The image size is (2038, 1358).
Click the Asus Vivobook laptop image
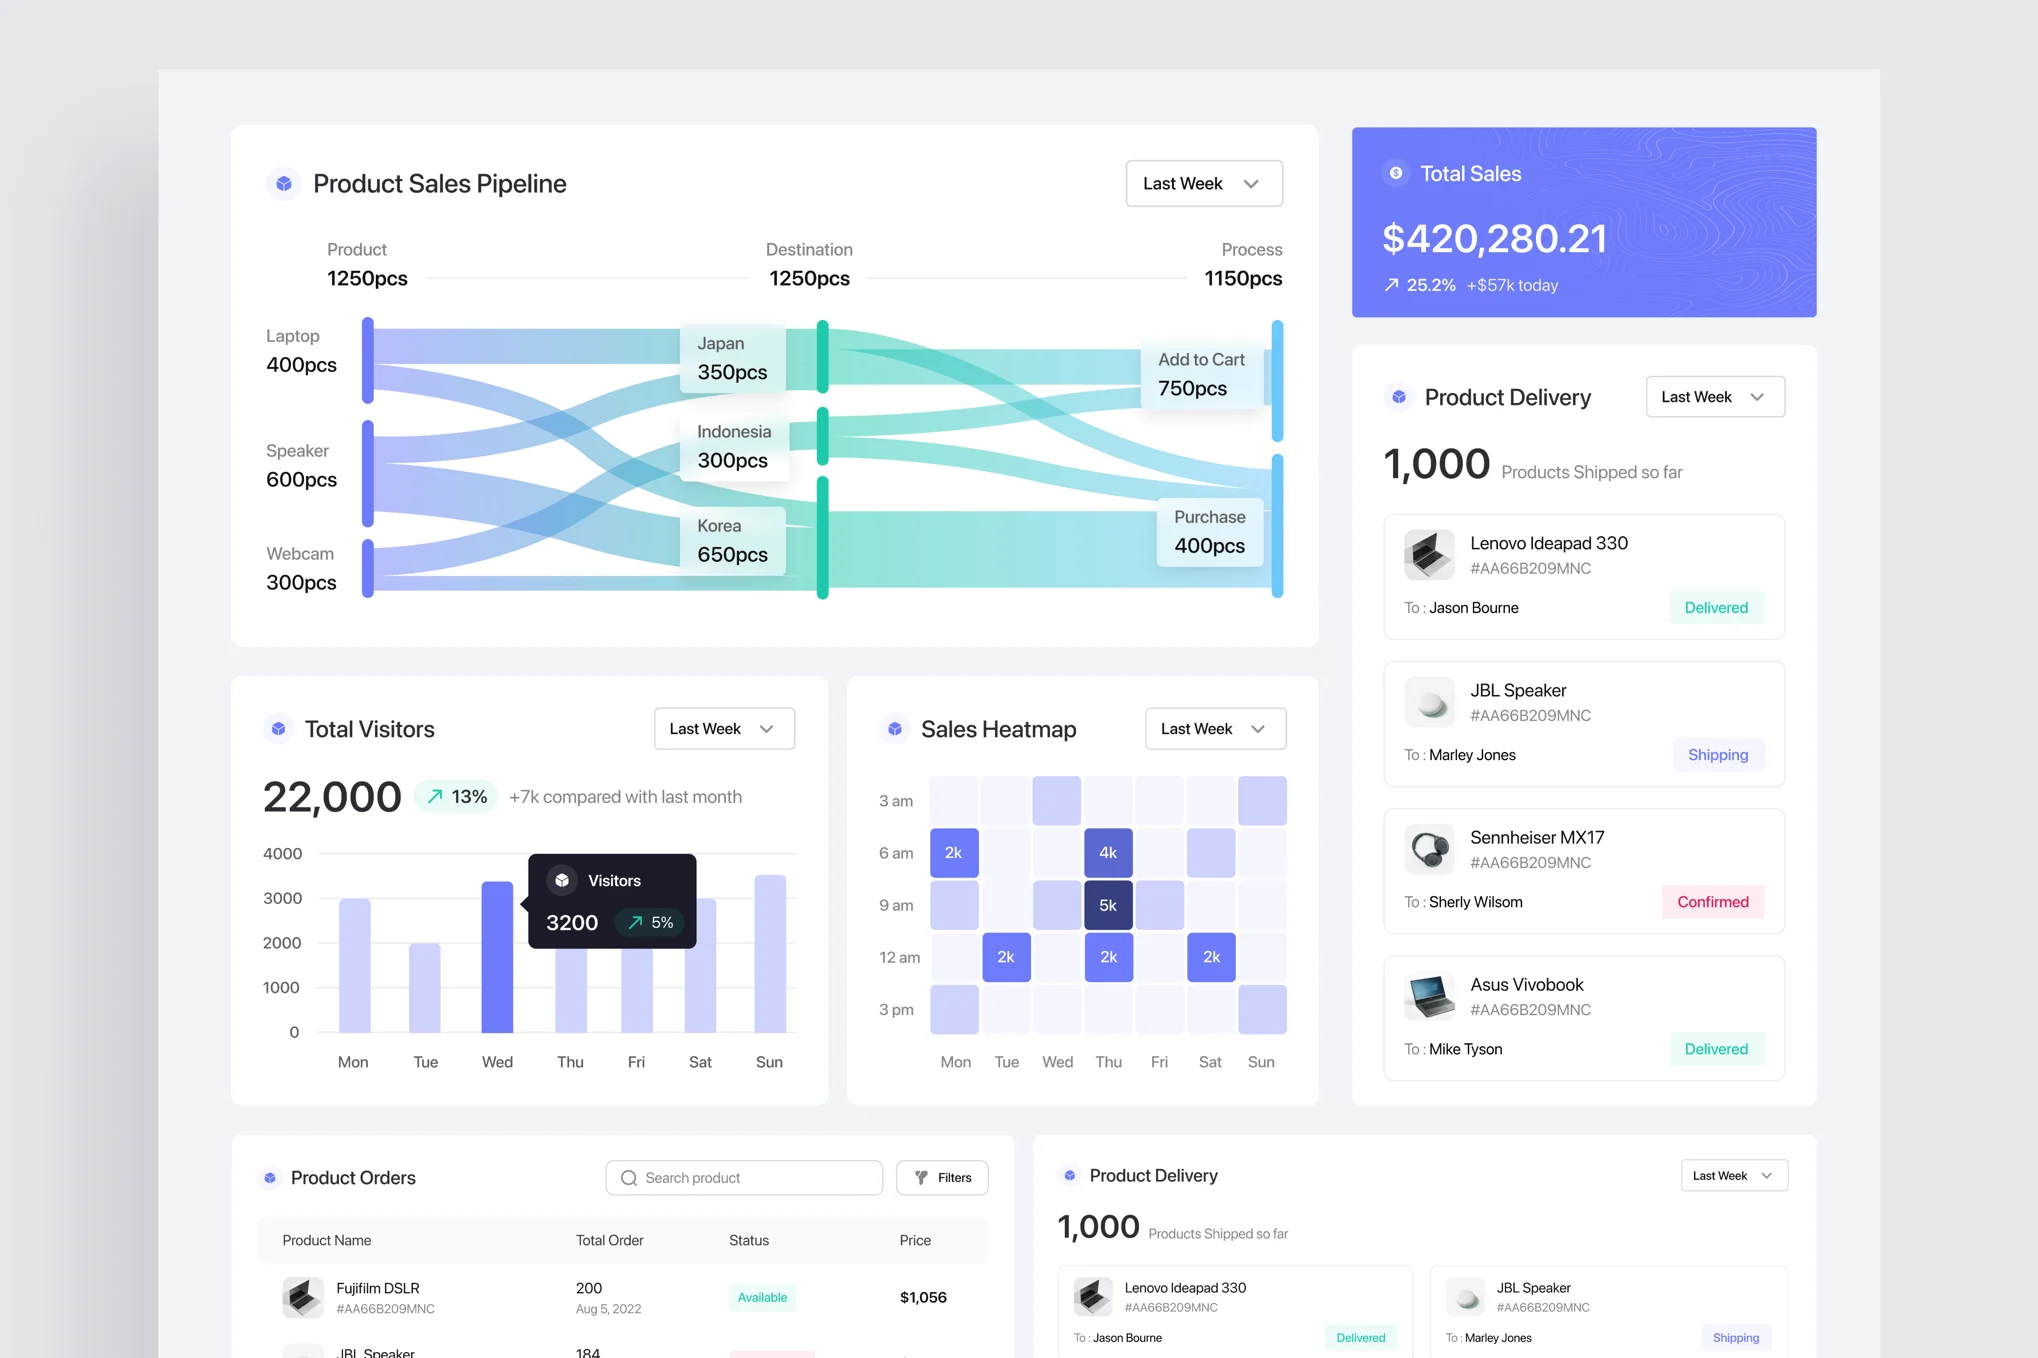(1429, 996)
